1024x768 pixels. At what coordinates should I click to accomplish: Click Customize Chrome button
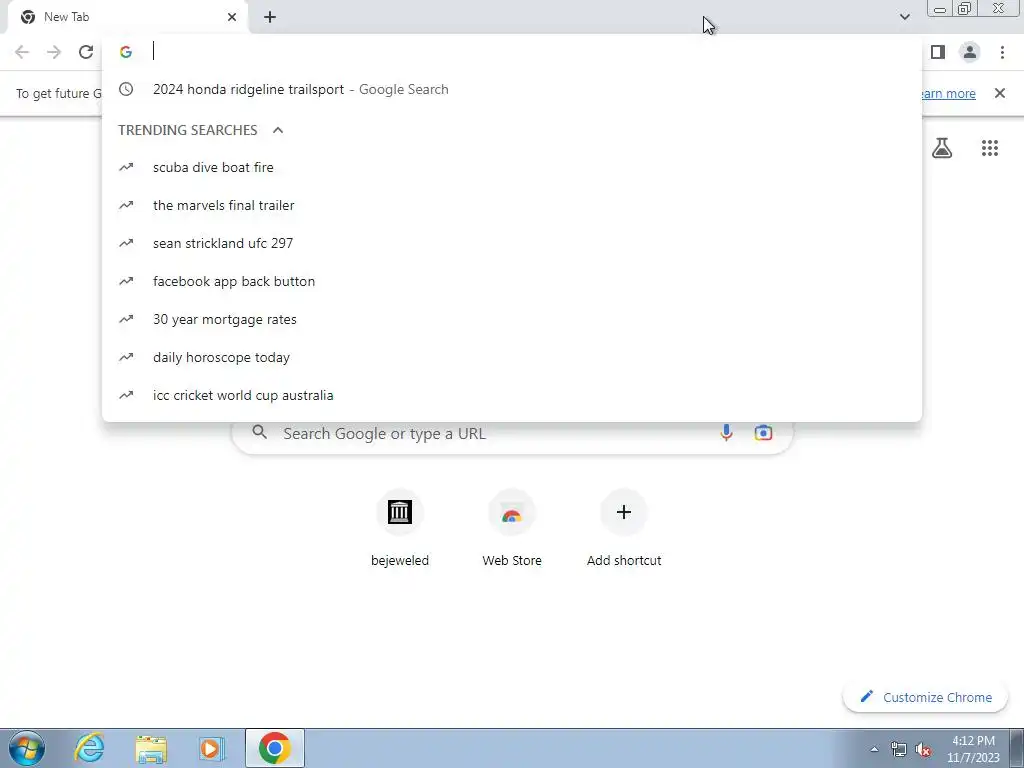click(926, 697)
